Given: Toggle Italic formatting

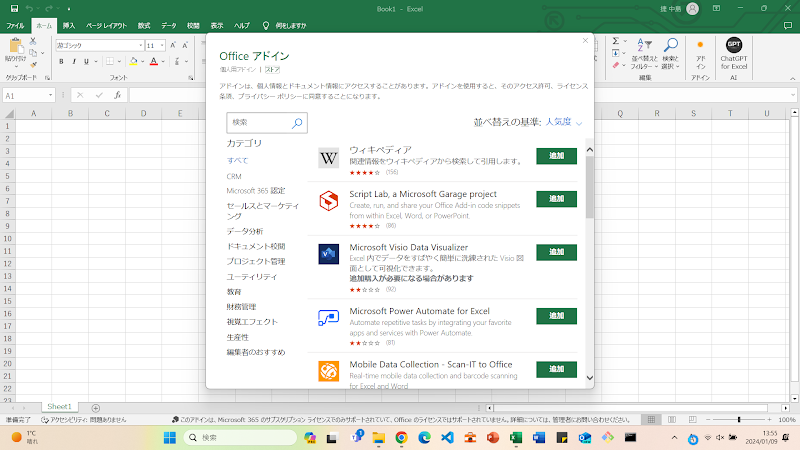Looking at the screenshot, I should [74, 62].
